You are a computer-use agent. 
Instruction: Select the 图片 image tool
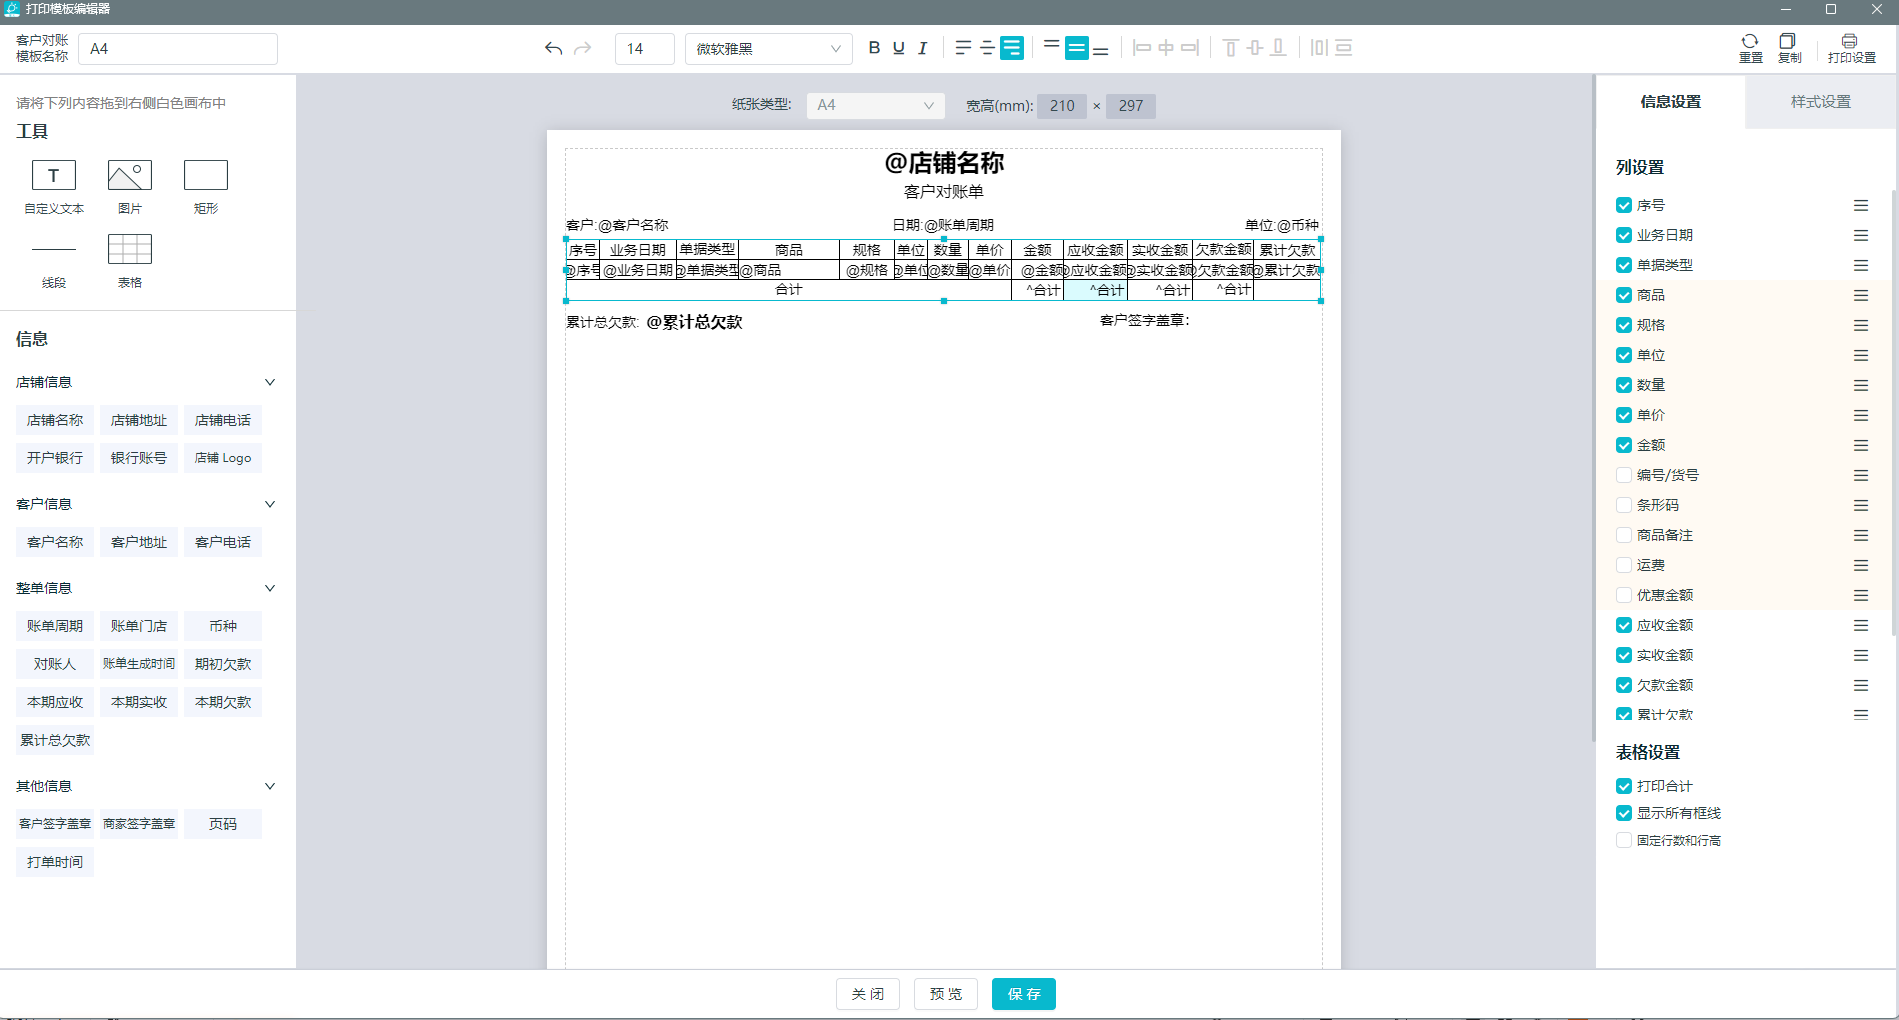[130, 187]
